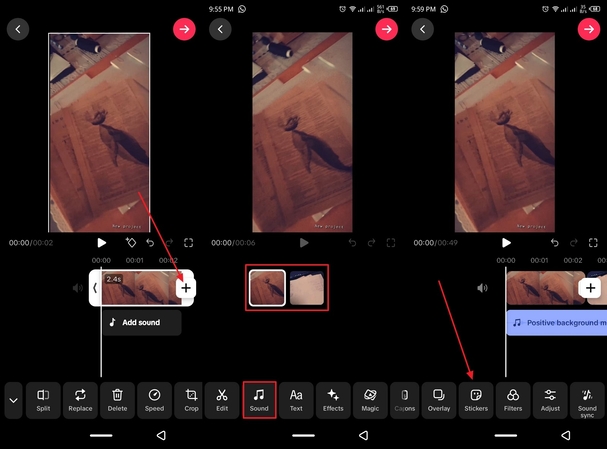Tap the video preview in the left screen
Image resolution: width=607 pixels, height=449 pixels.
tap(99, 132)
